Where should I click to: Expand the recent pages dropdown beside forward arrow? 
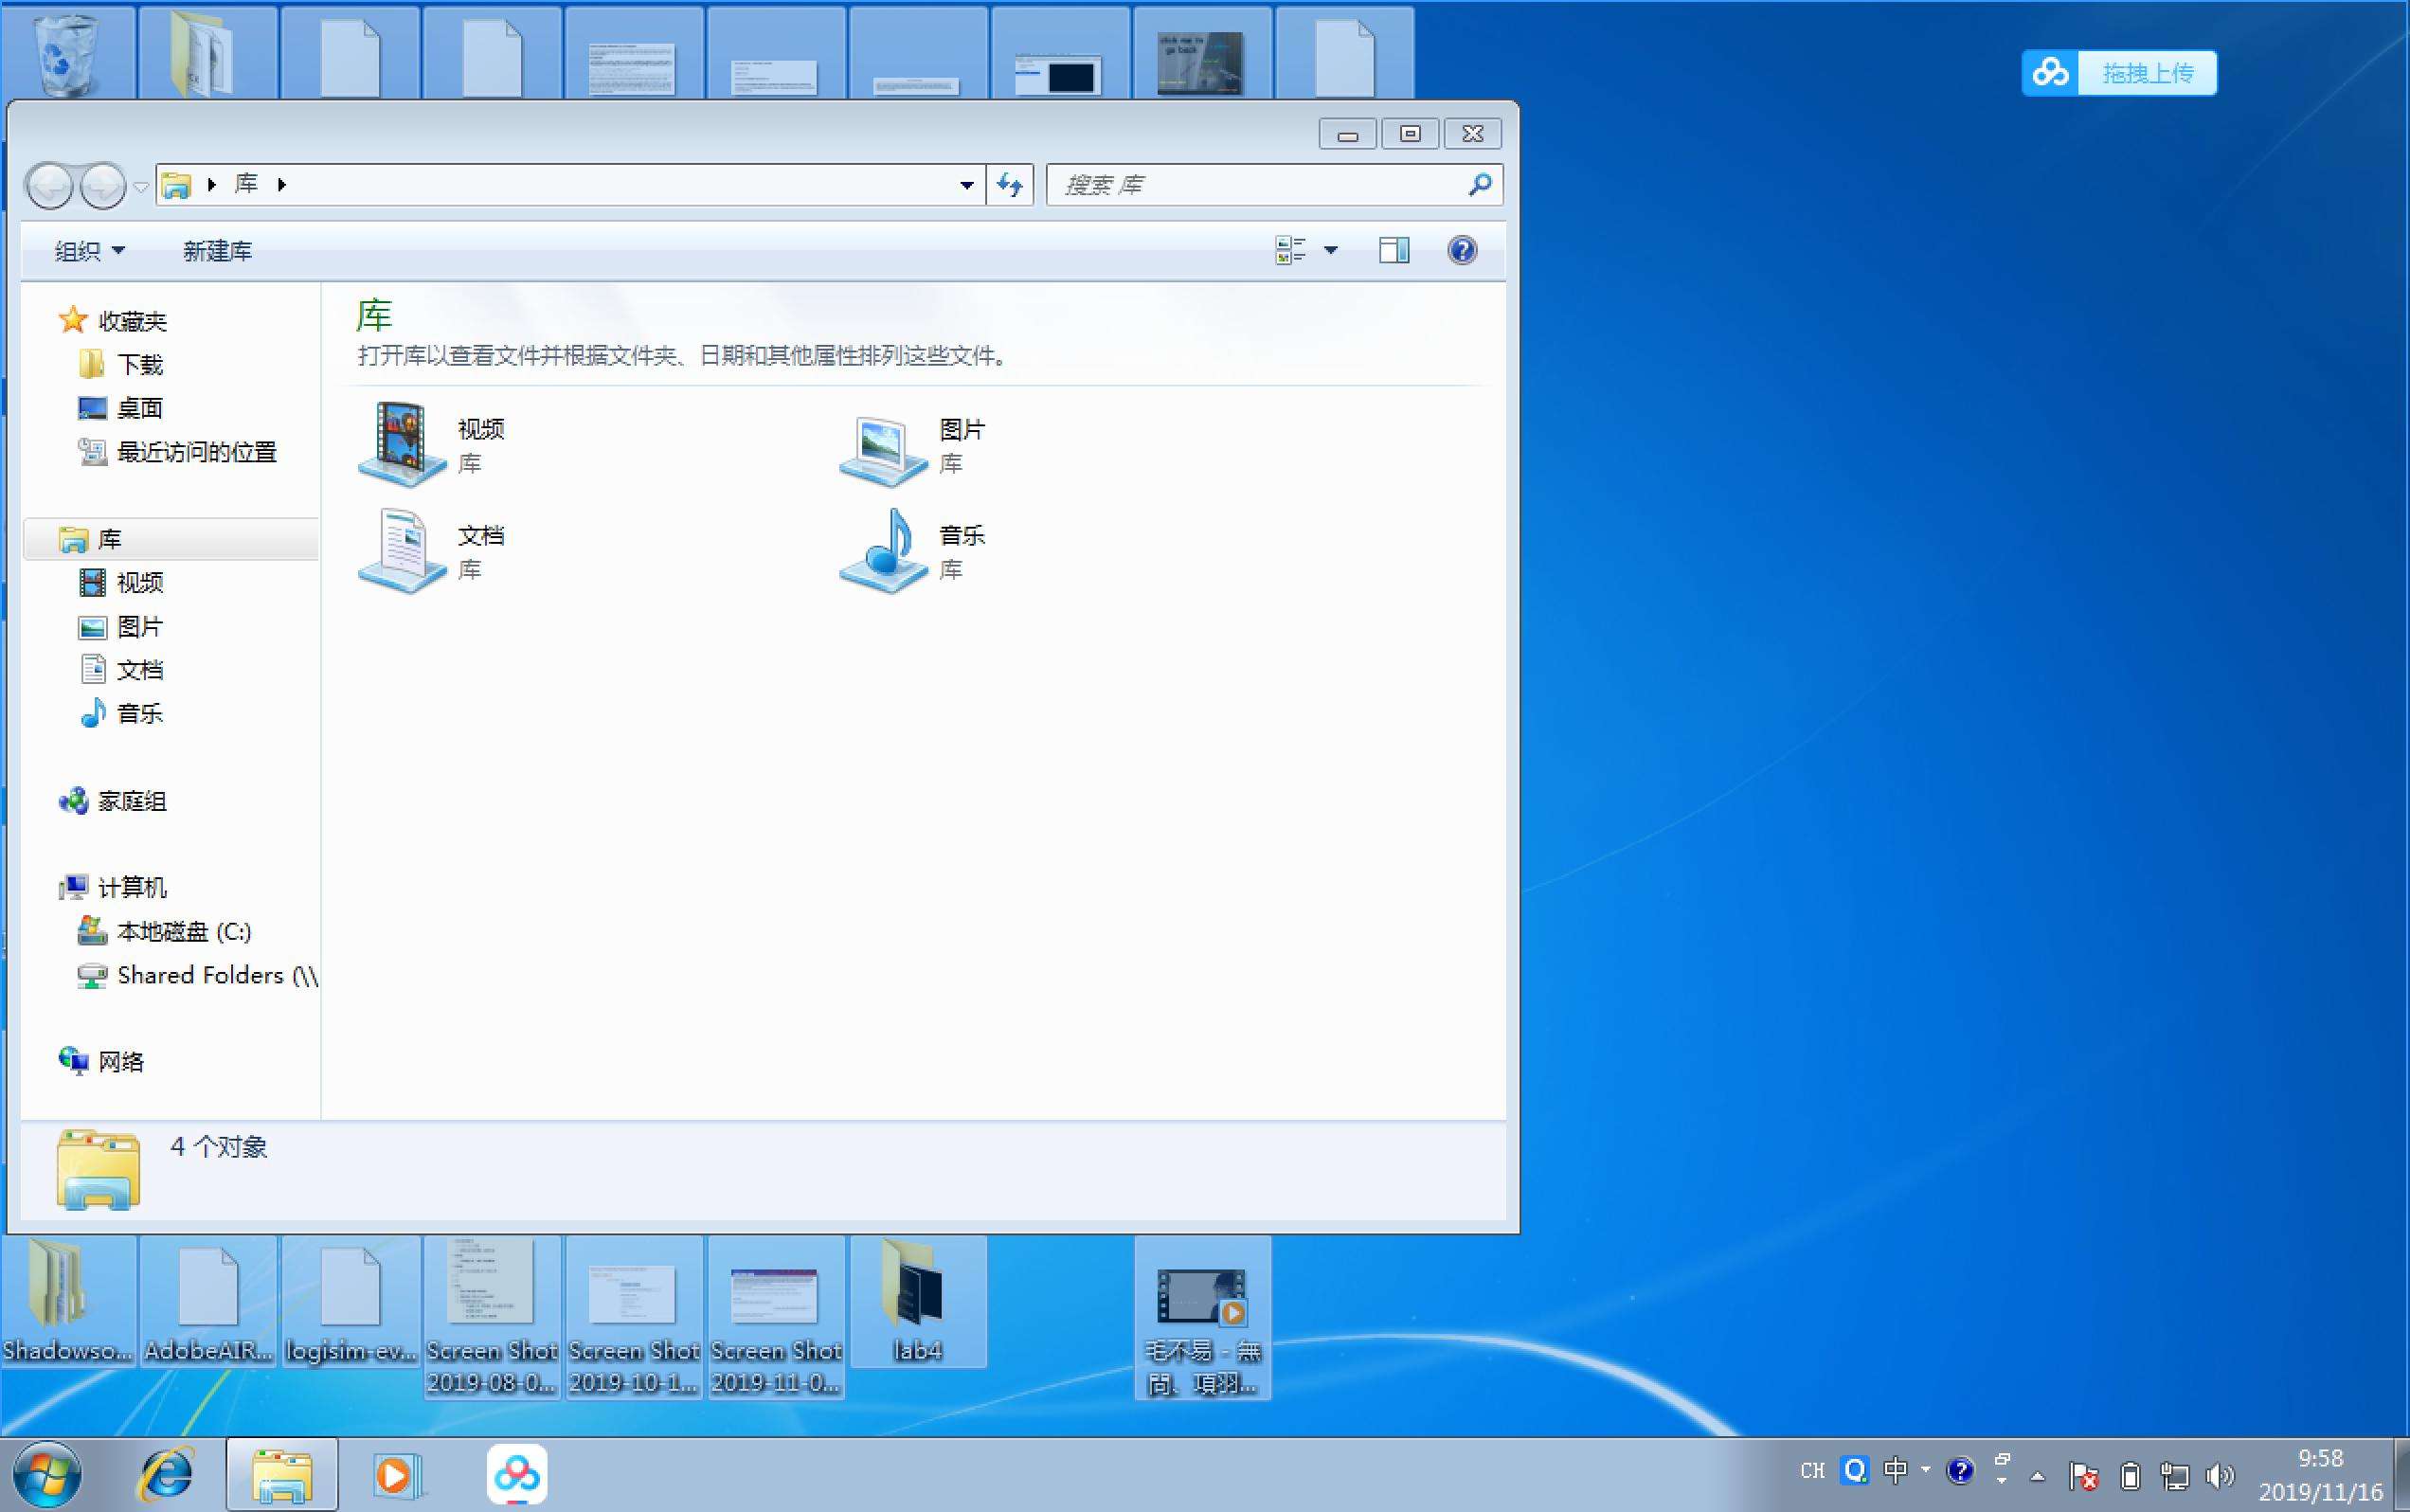click(141, 186)
